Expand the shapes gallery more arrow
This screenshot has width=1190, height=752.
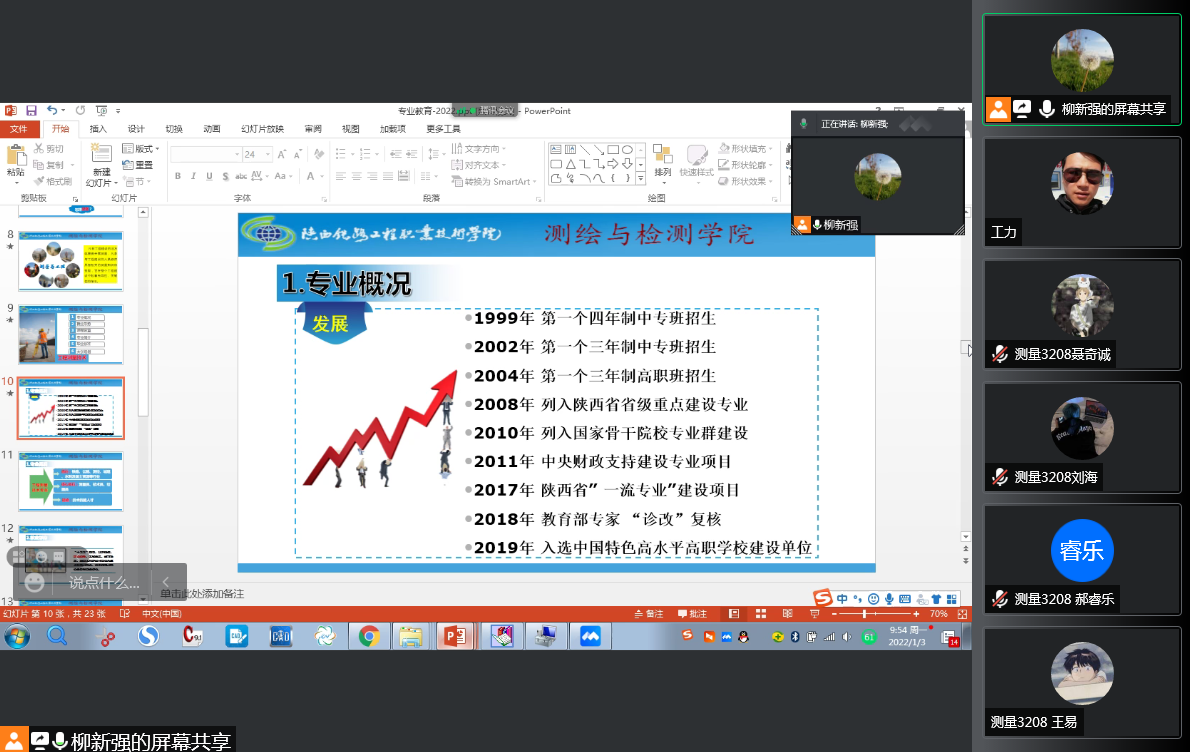640,178
